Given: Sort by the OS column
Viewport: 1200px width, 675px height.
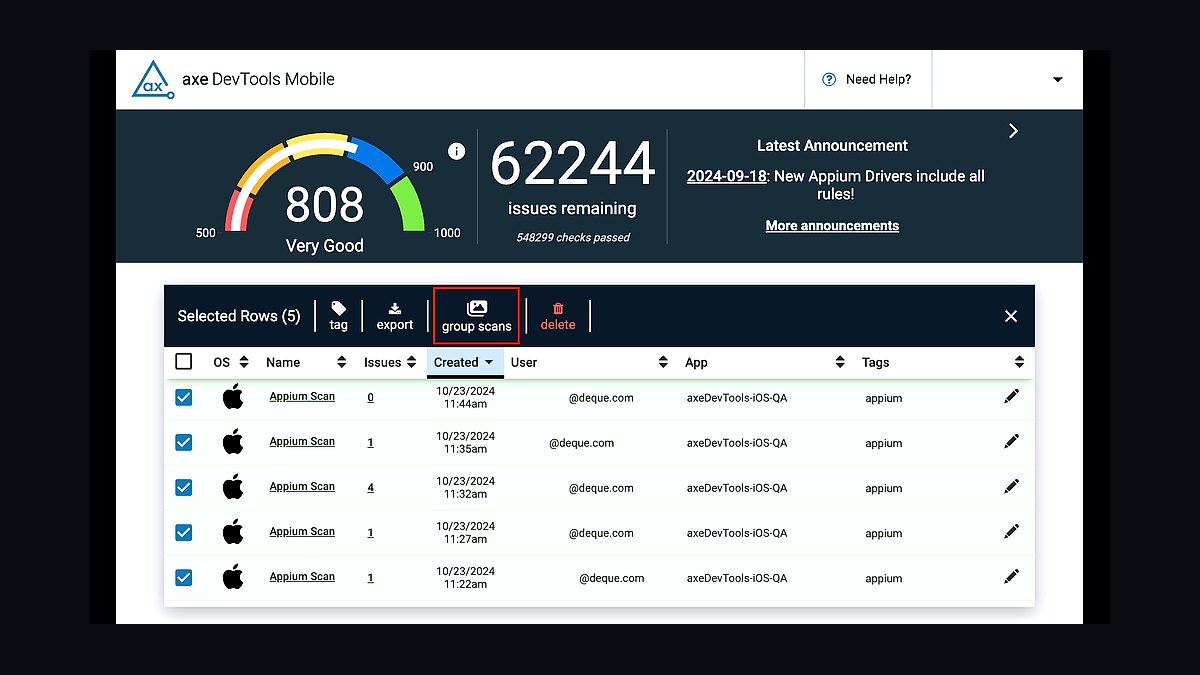Looking at the screenshot, I should tap(231, 362).
